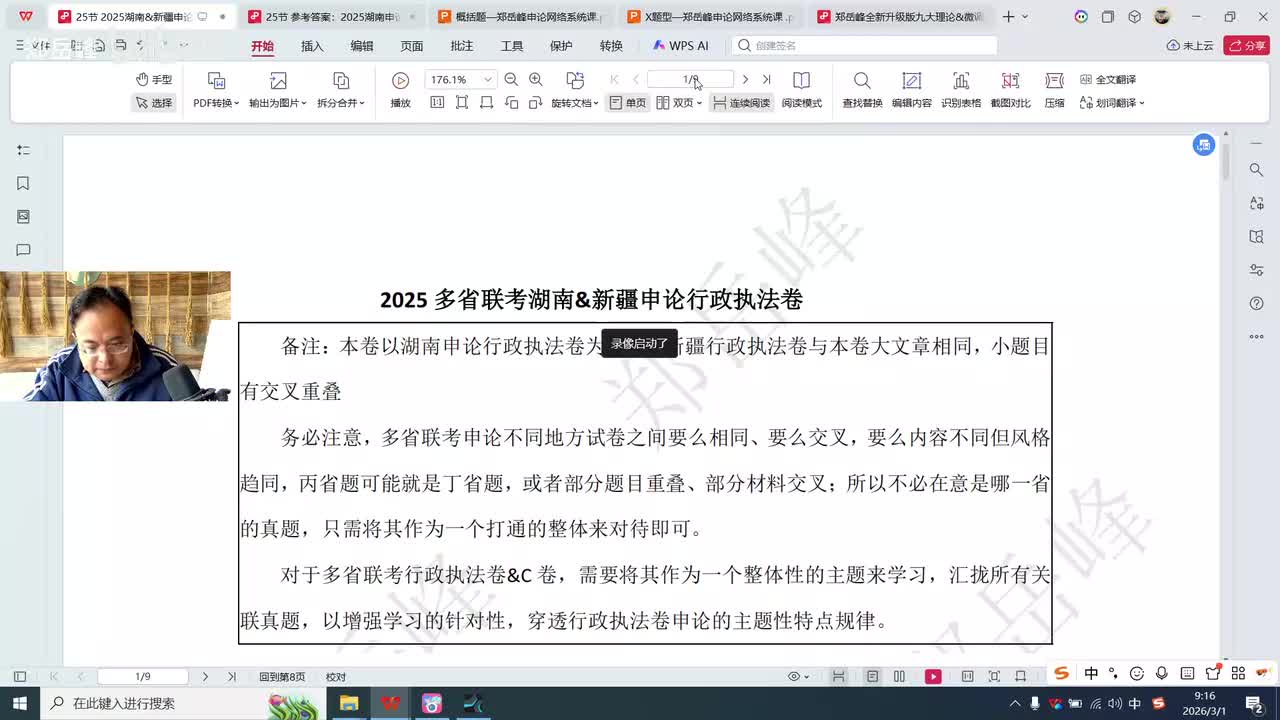Open the 双页 dropdown
The image size is (1280, 720).
coord(679,102)
